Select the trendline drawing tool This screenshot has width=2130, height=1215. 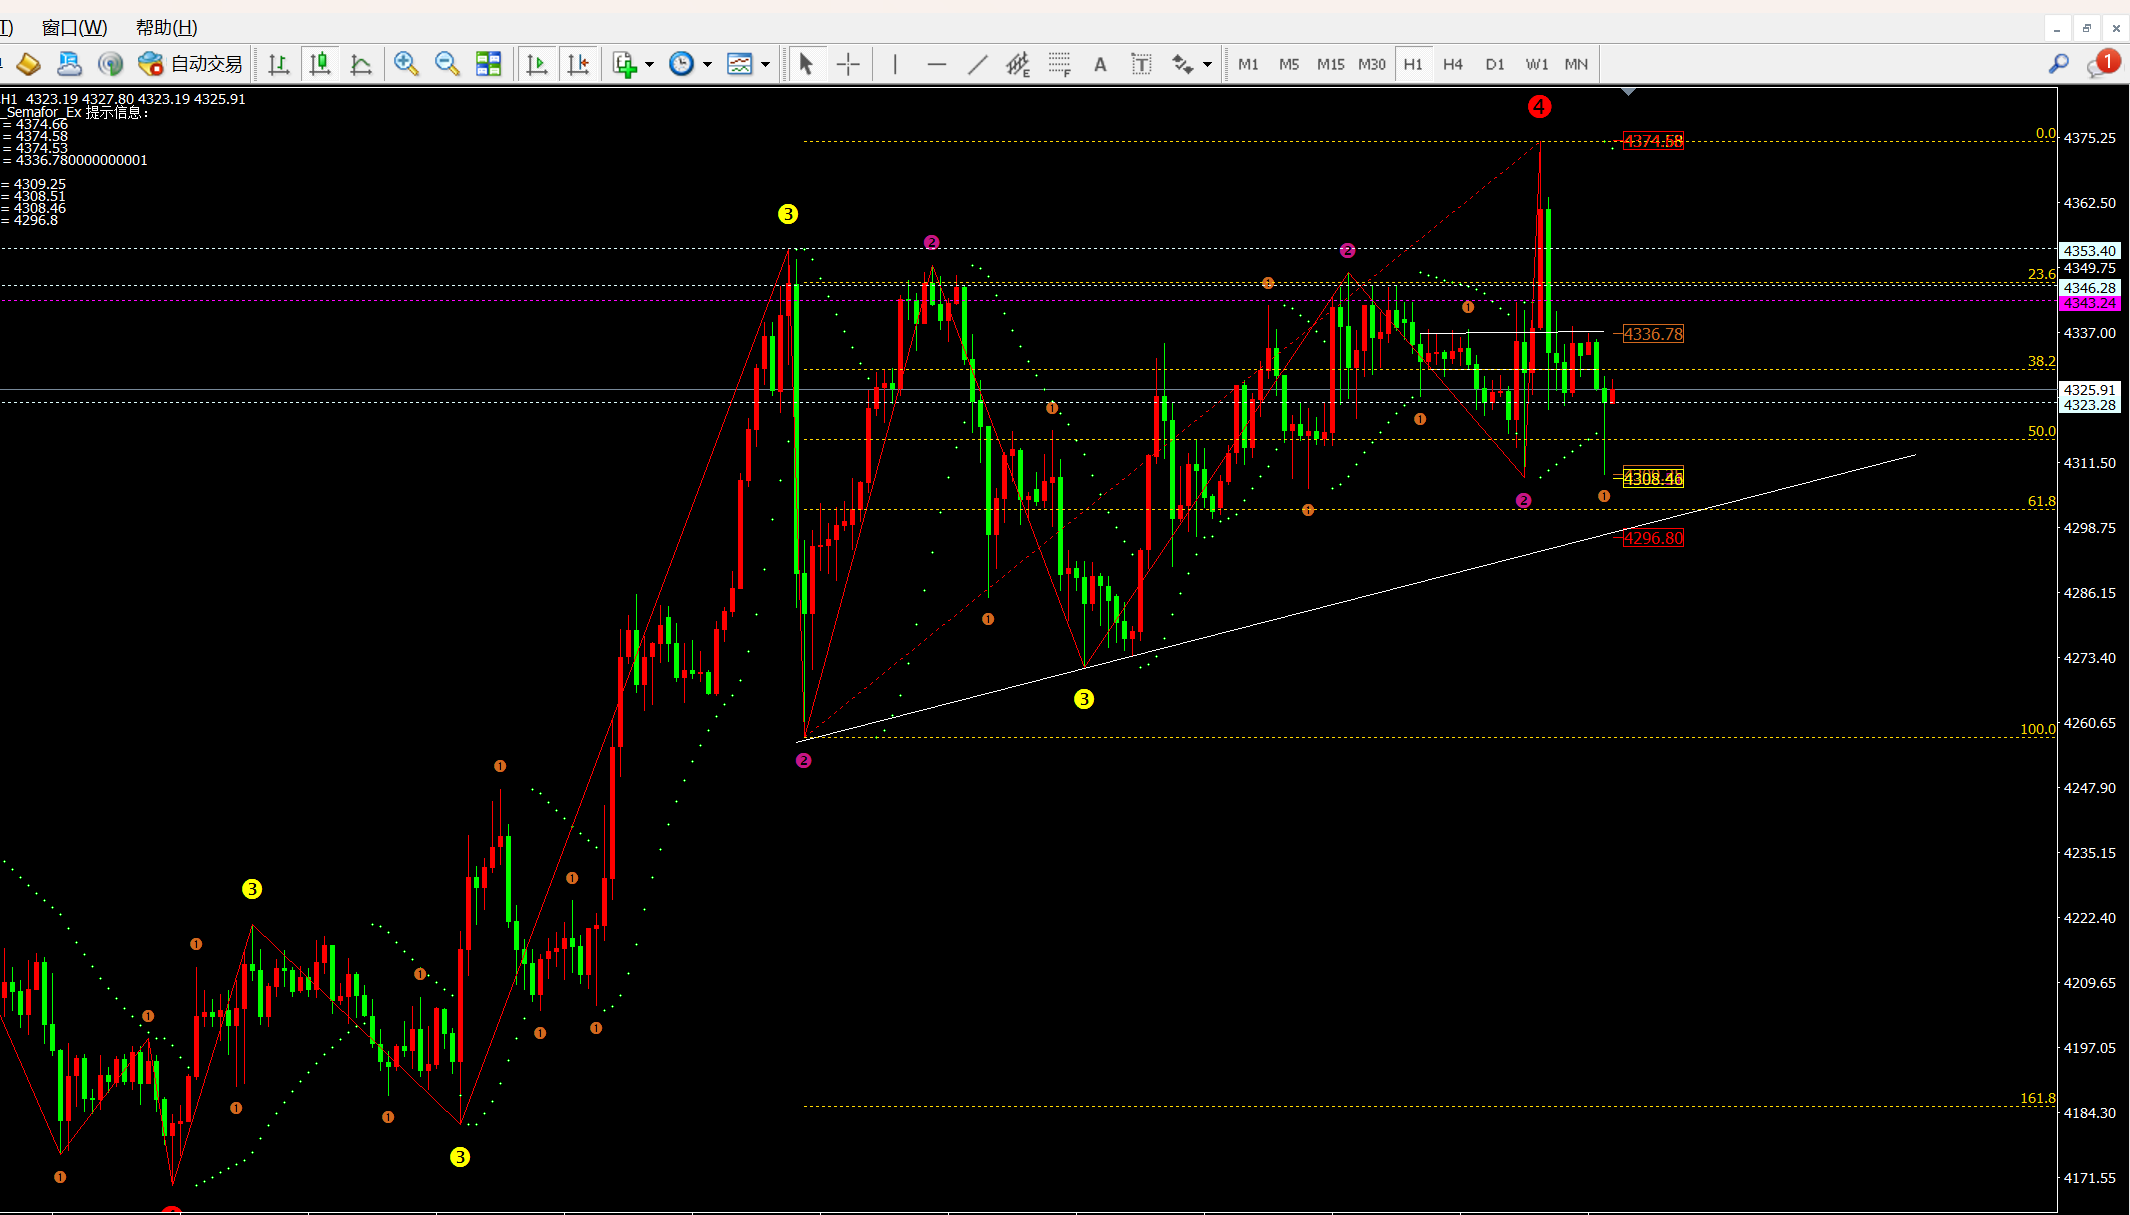click(x=977, y=64)
